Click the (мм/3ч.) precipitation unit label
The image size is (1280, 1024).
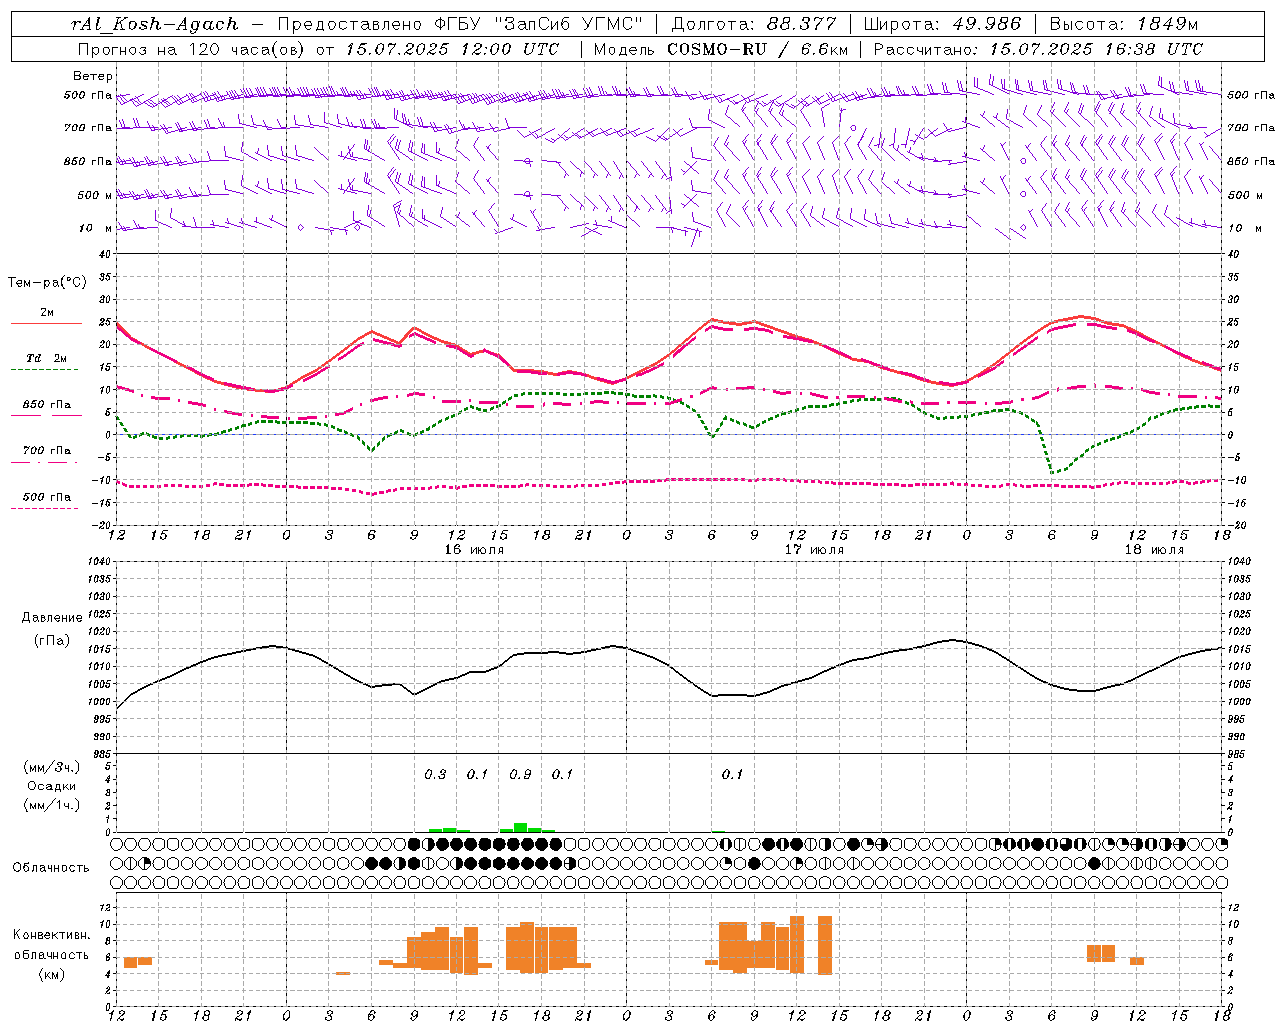pyautogui.click(x=51, y=767)
